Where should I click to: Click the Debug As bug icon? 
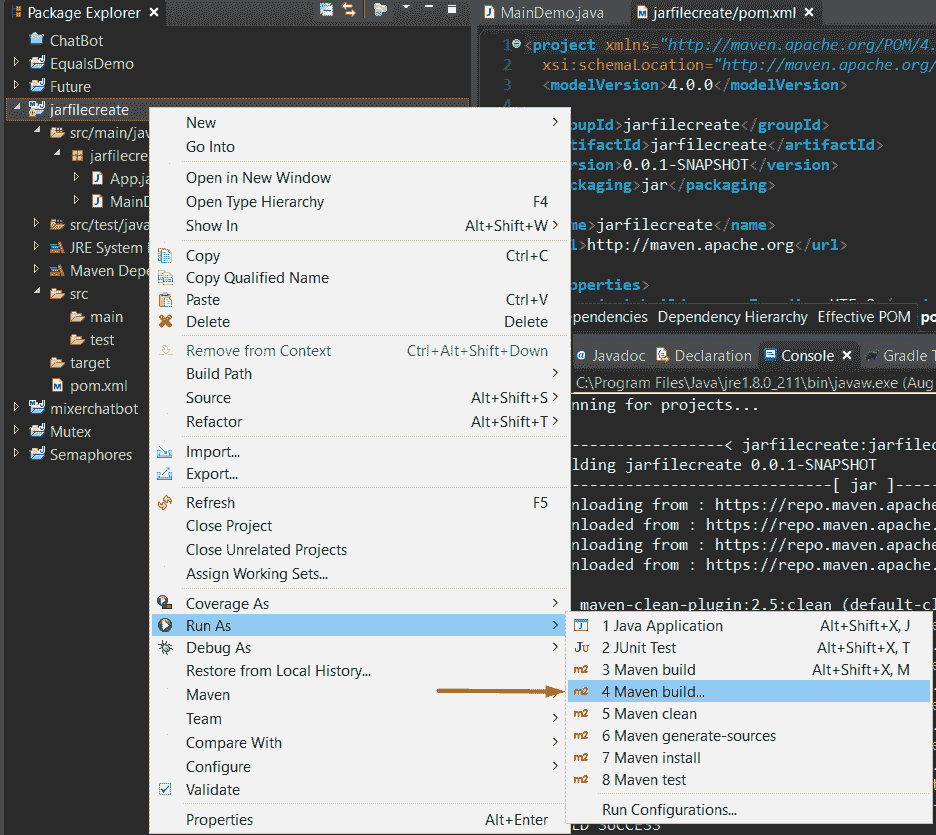165,648
